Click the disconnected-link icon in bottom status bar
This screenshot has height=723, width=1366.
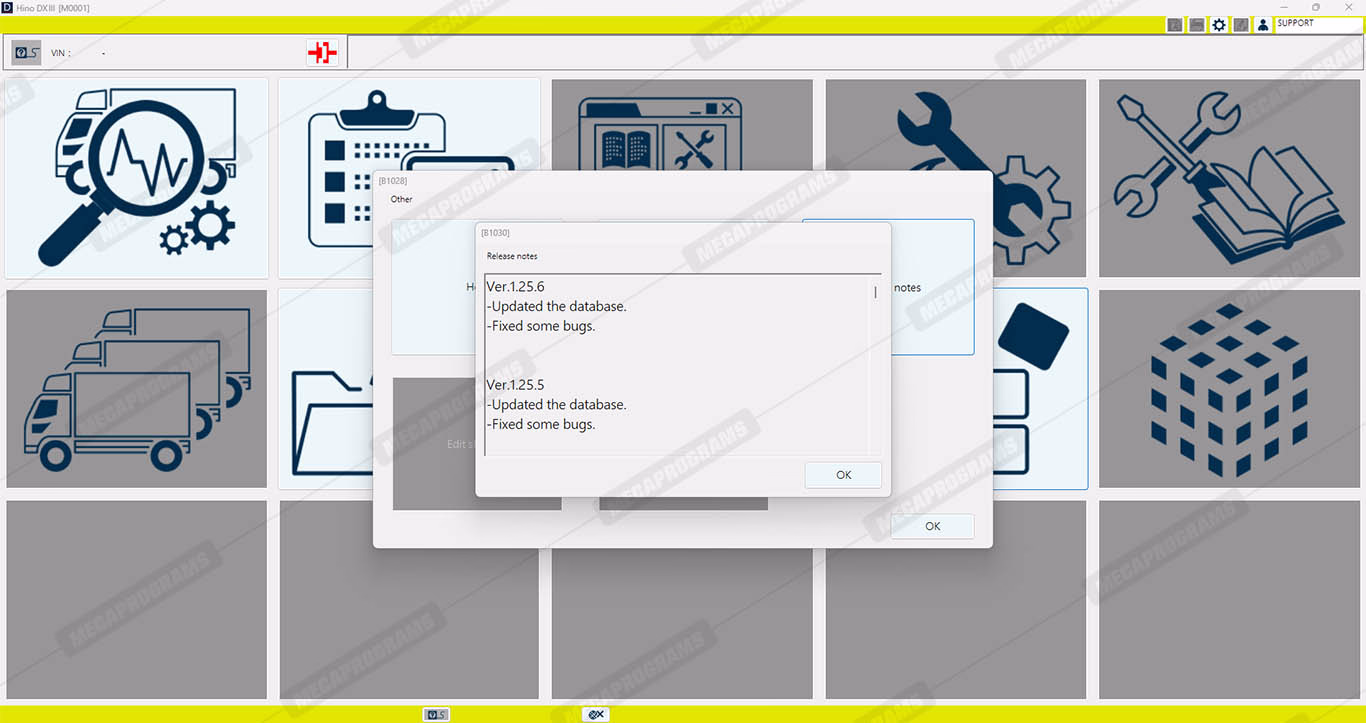point(596,714)
